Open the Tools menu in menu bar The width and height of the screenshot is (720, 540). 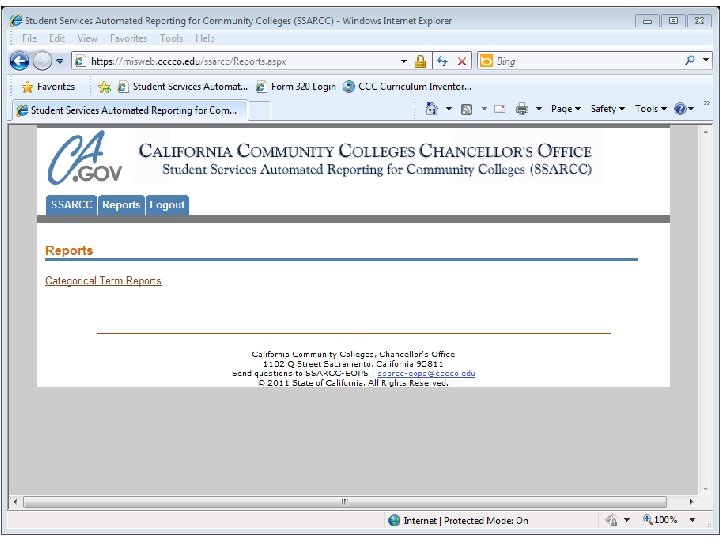171,39
